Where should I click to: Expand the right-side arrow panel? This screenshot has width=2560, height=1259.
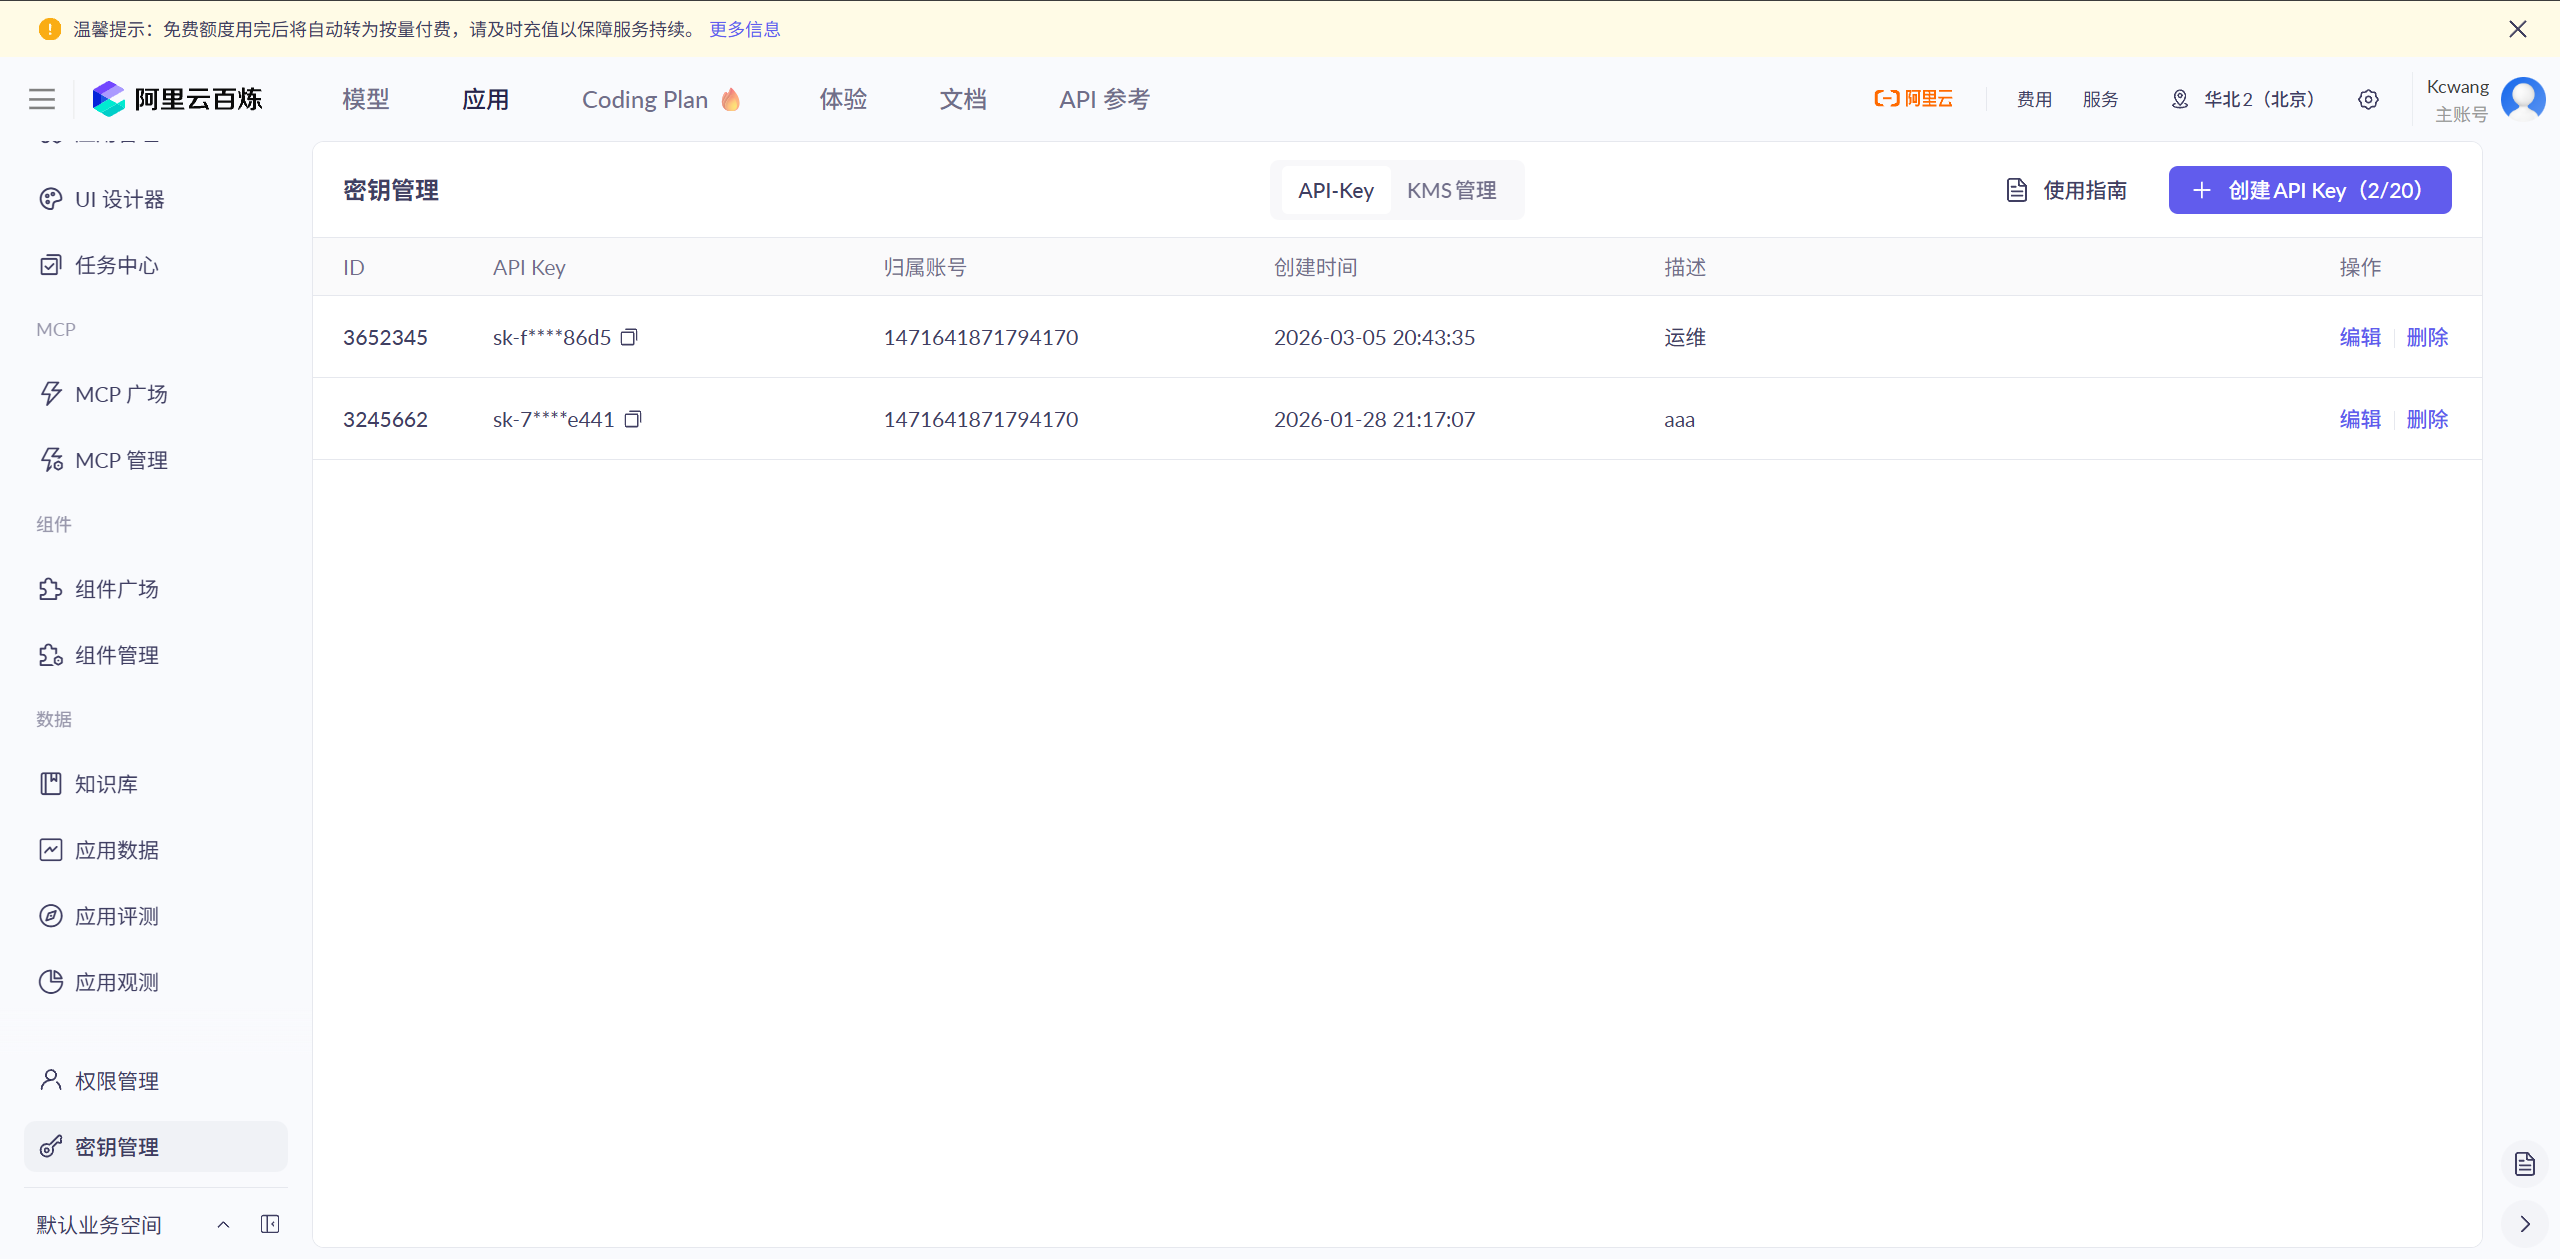coord(2525,1224)
